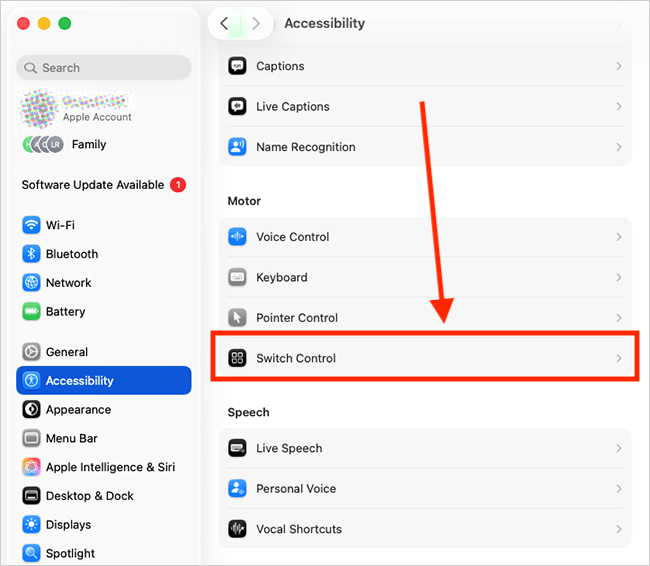Viewport: 650px width, 566px height.
Task: Click the Switch Control grid icon
Action: click(x=237, y=358)
